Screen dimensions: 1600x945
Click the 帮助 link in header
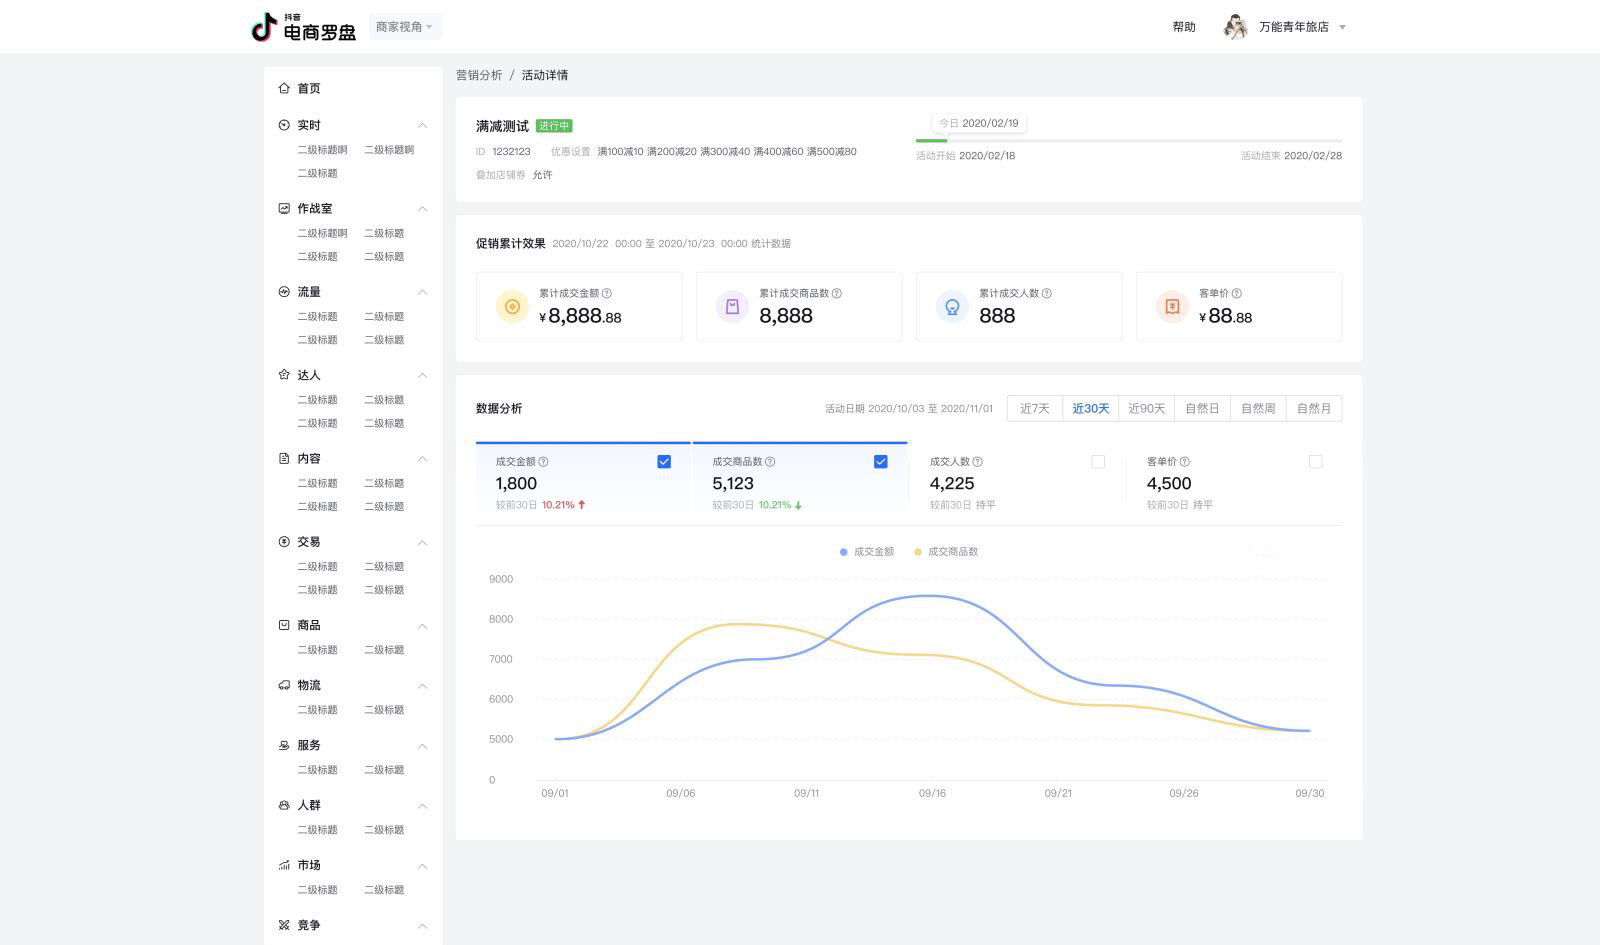tap(1184, 27)
